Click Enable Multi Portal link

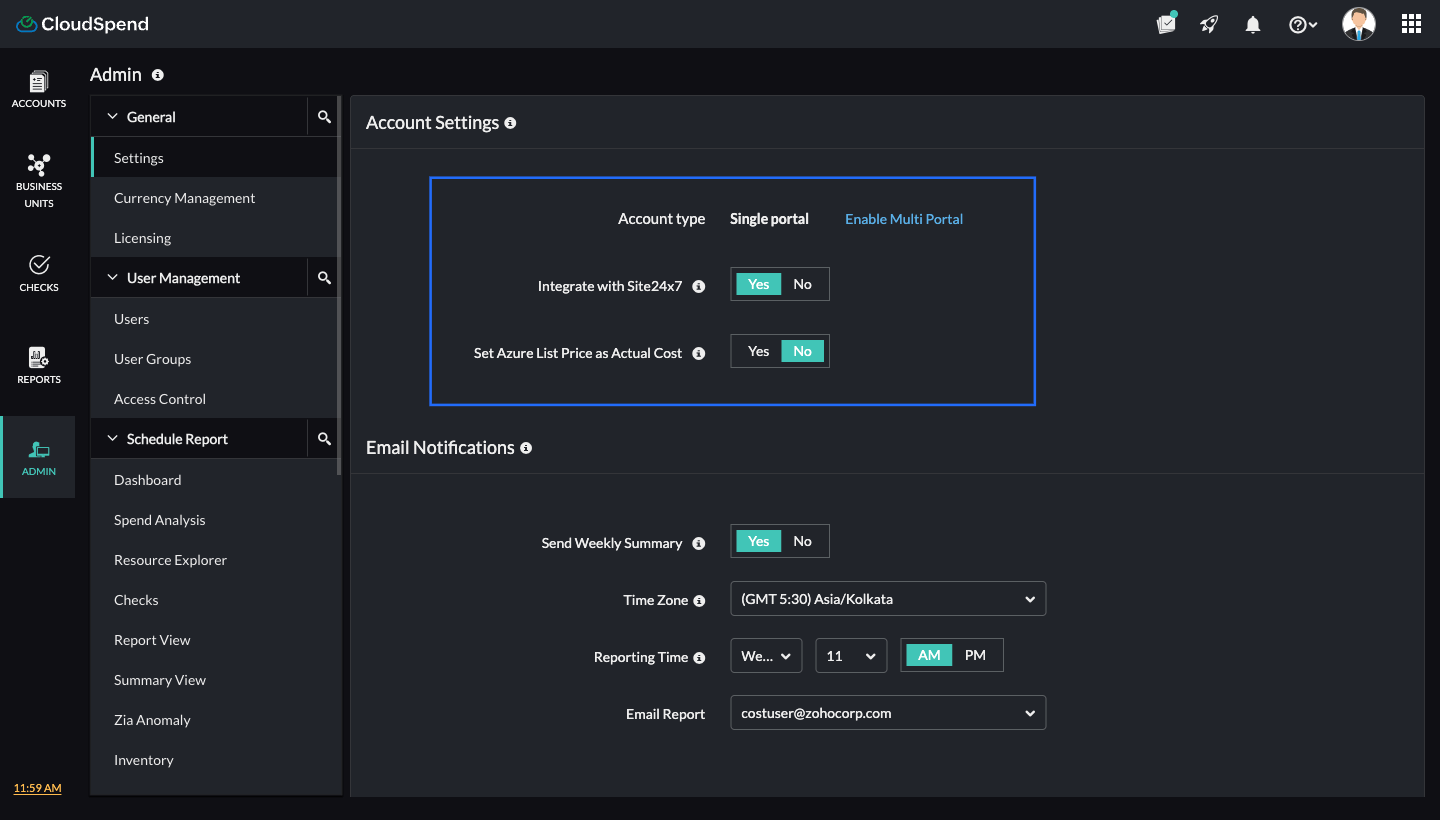(x=903, y=219)
